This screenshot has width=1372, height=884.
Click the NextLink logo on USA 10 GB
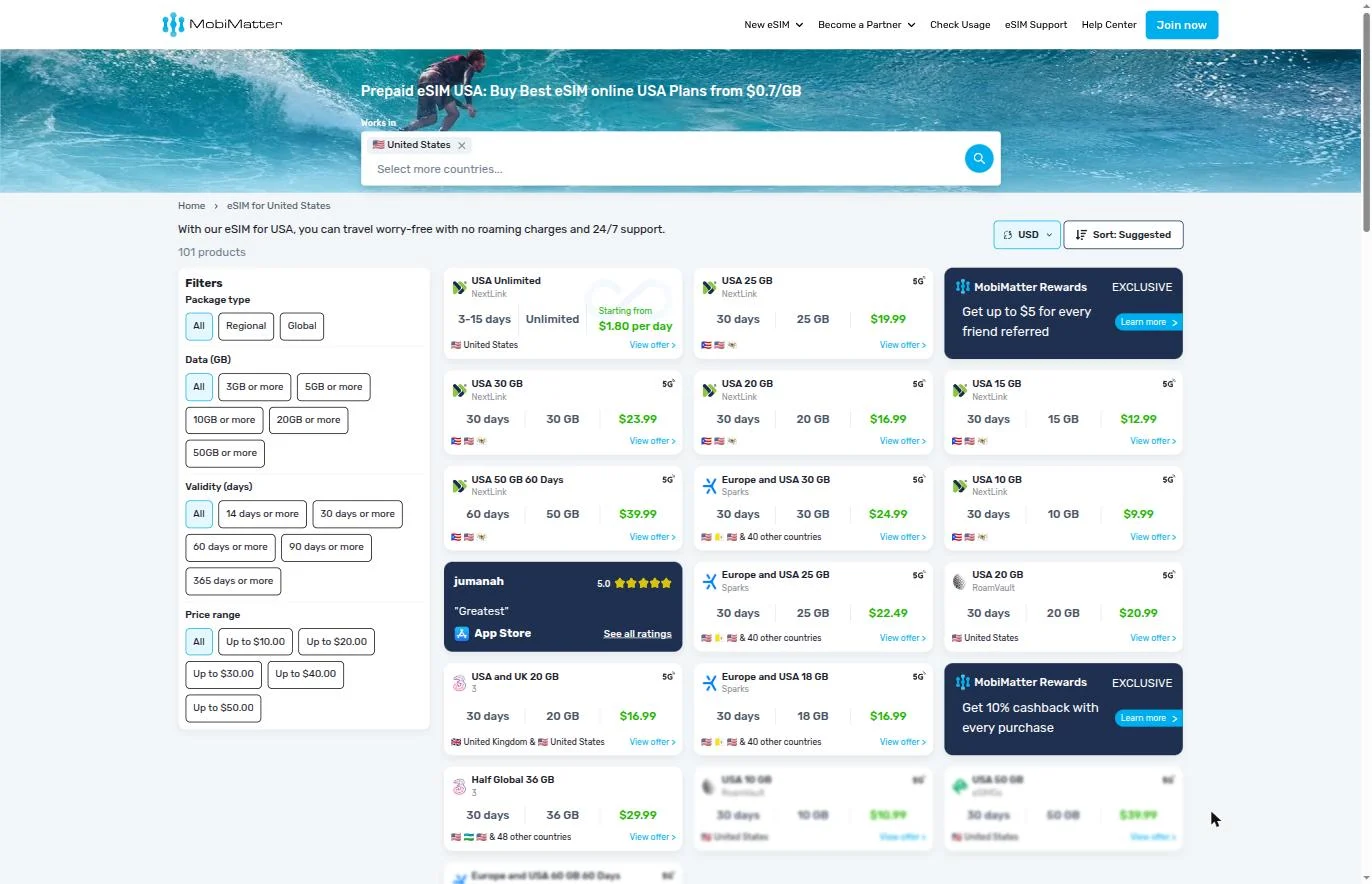pyautogui.click(x=960, y=486)
